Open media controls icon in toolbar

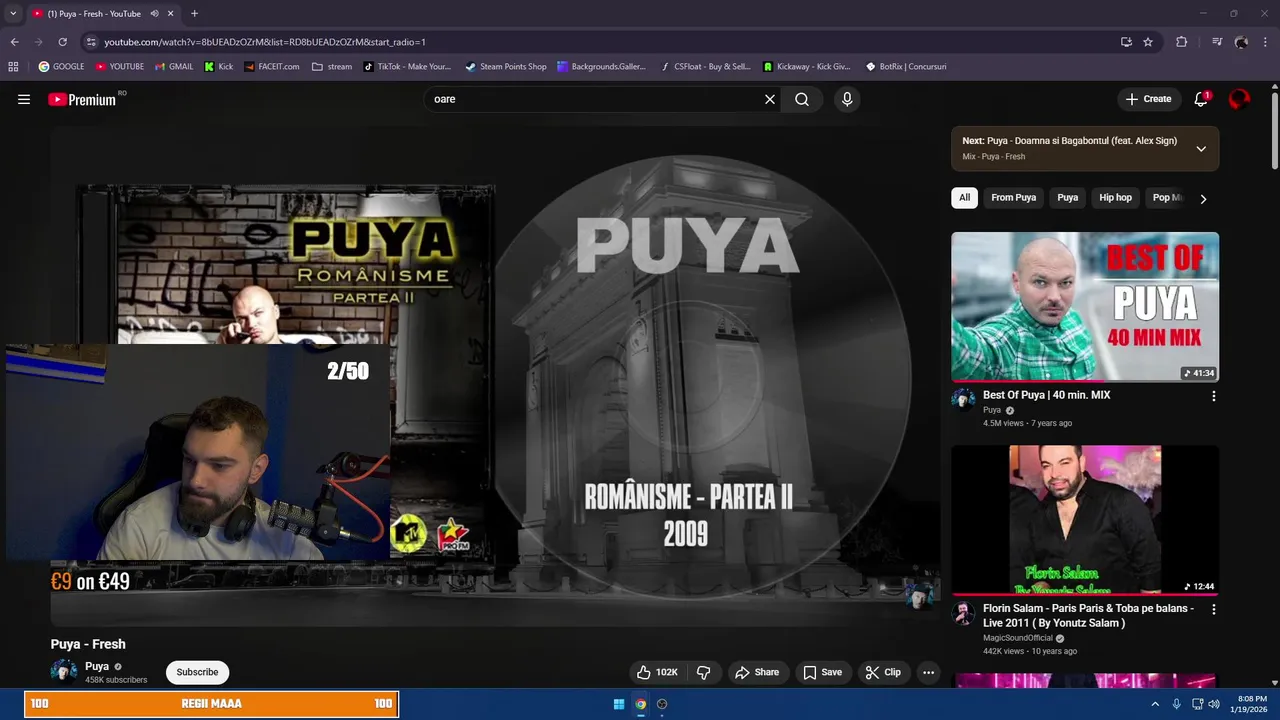(x=1216, y=42)
